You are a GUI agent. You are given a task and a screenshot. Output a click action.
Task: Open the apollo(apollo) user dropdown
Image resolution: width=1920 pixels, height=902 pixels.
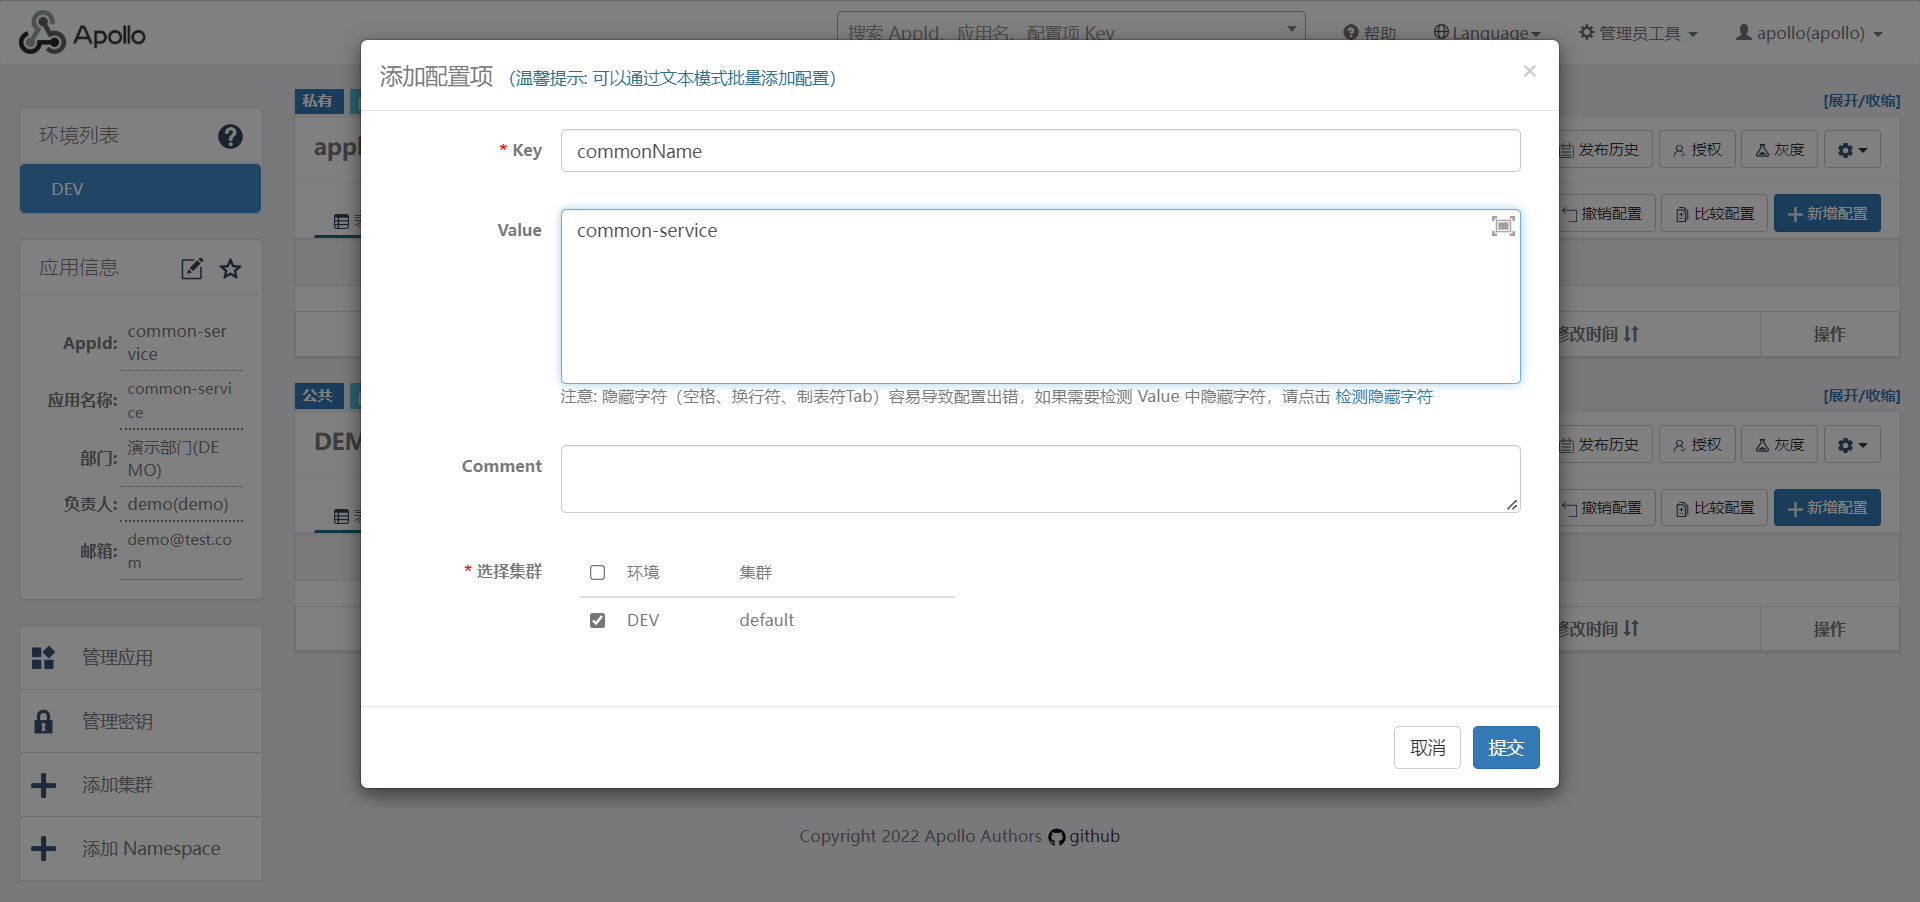pyautogui.click(x=1809, y=33)
